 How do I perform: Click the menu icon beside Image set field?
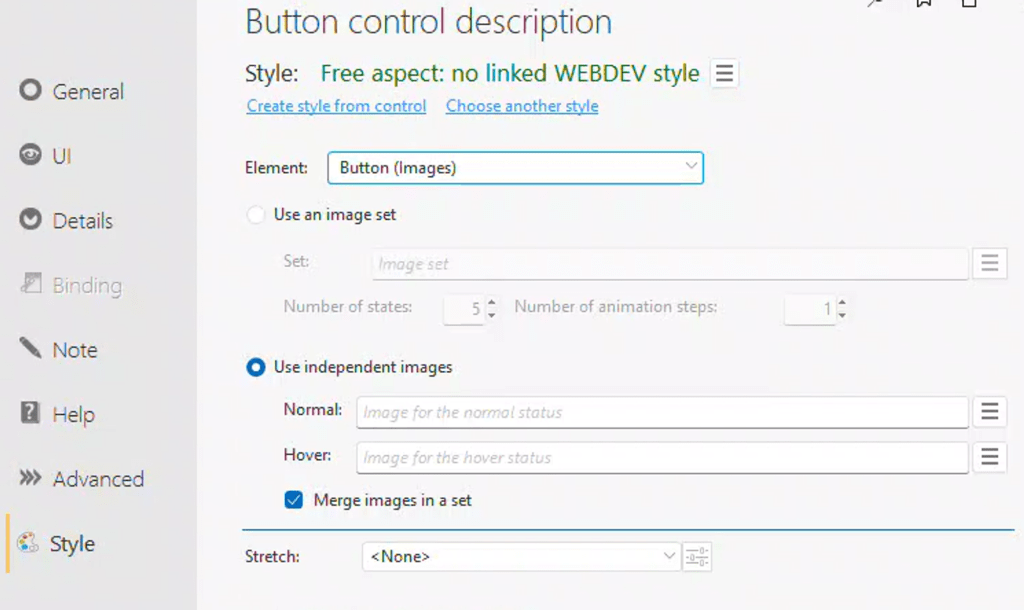tap(989, 264)
